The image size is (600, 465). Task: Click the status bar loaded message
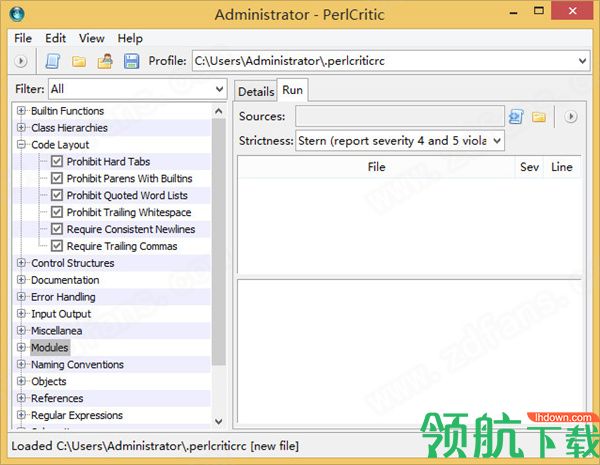point(155,446)
